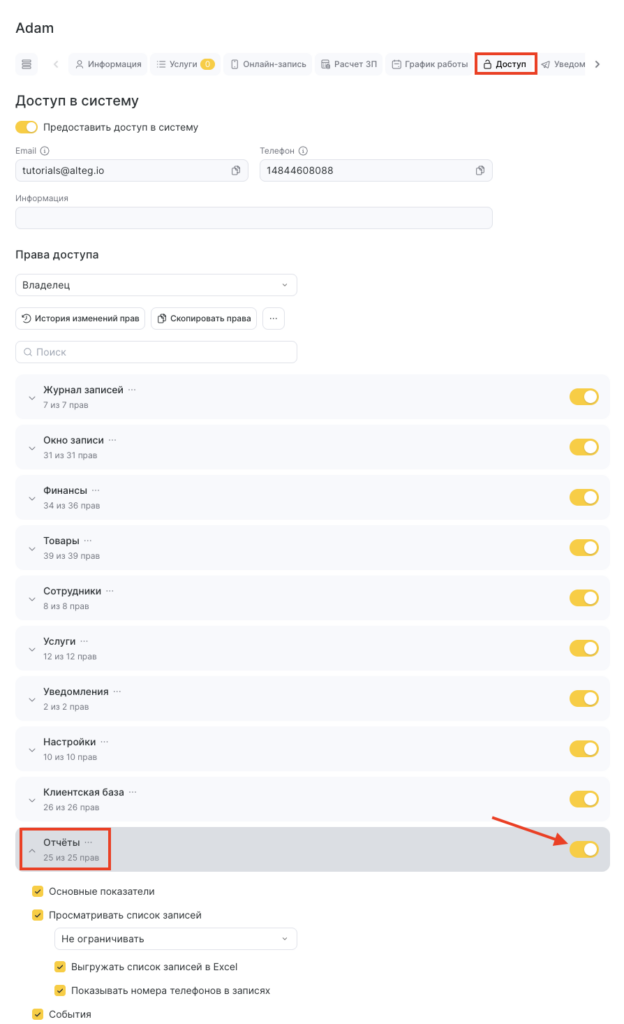Open the Расчет ЗП tab
Screen dimensions: 624x1024
pyautogui.click(x=349, y=64)
